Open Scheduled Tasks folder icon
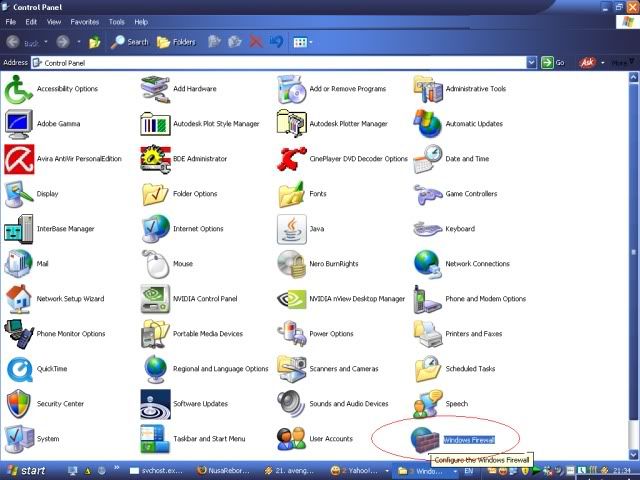This screenshot has height=480, width=640. [428, 369]
